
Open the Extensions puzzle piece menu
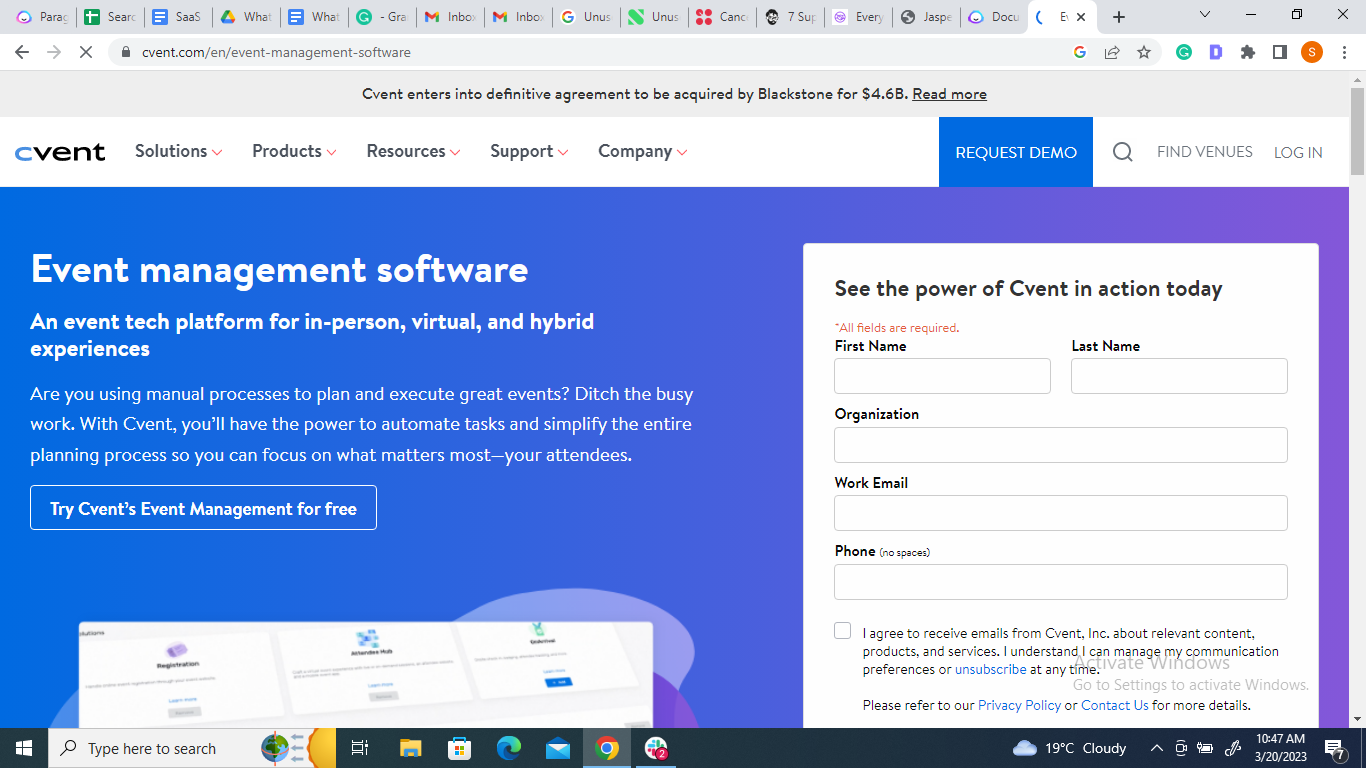pos(1248,52)
